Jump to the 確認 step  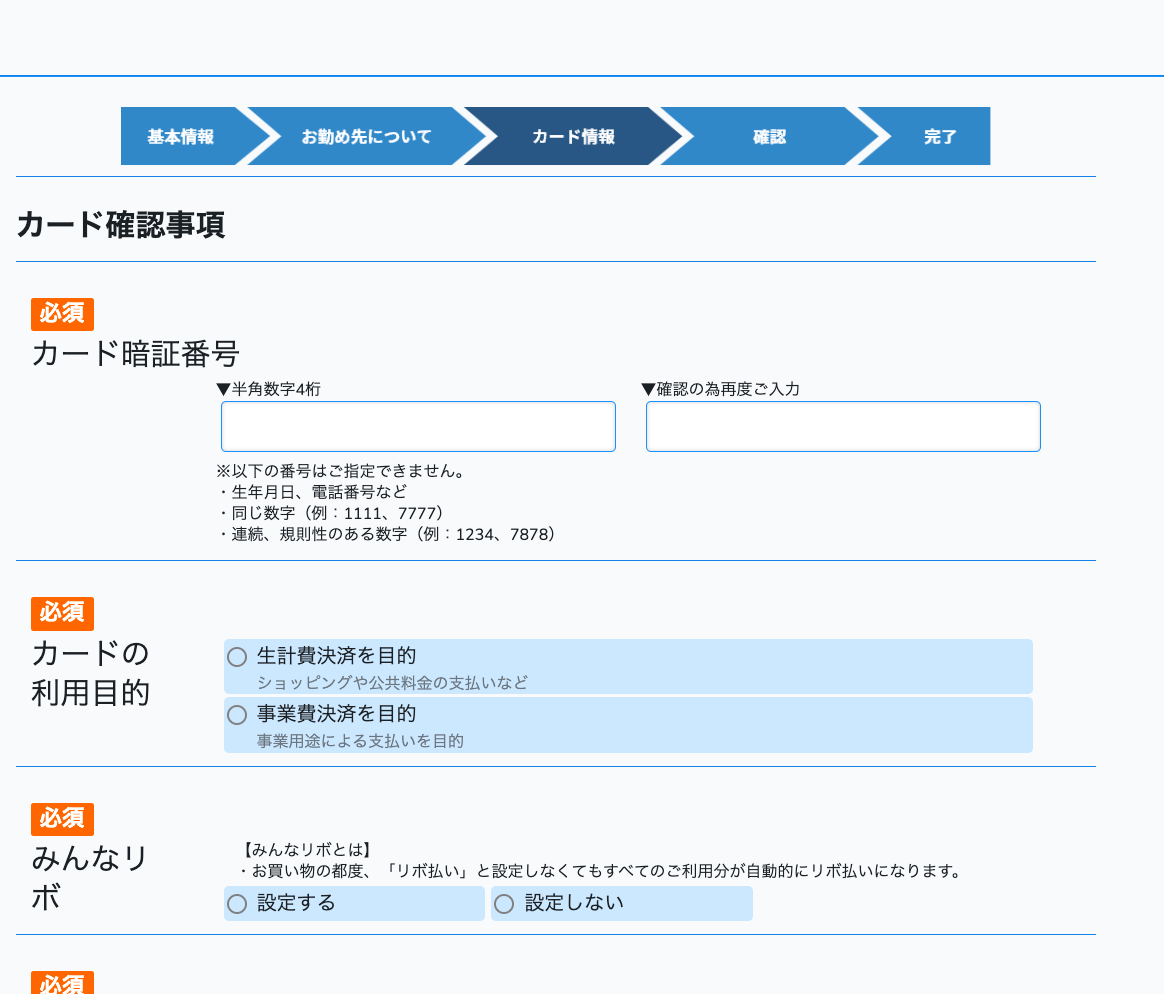coord(769,137)
